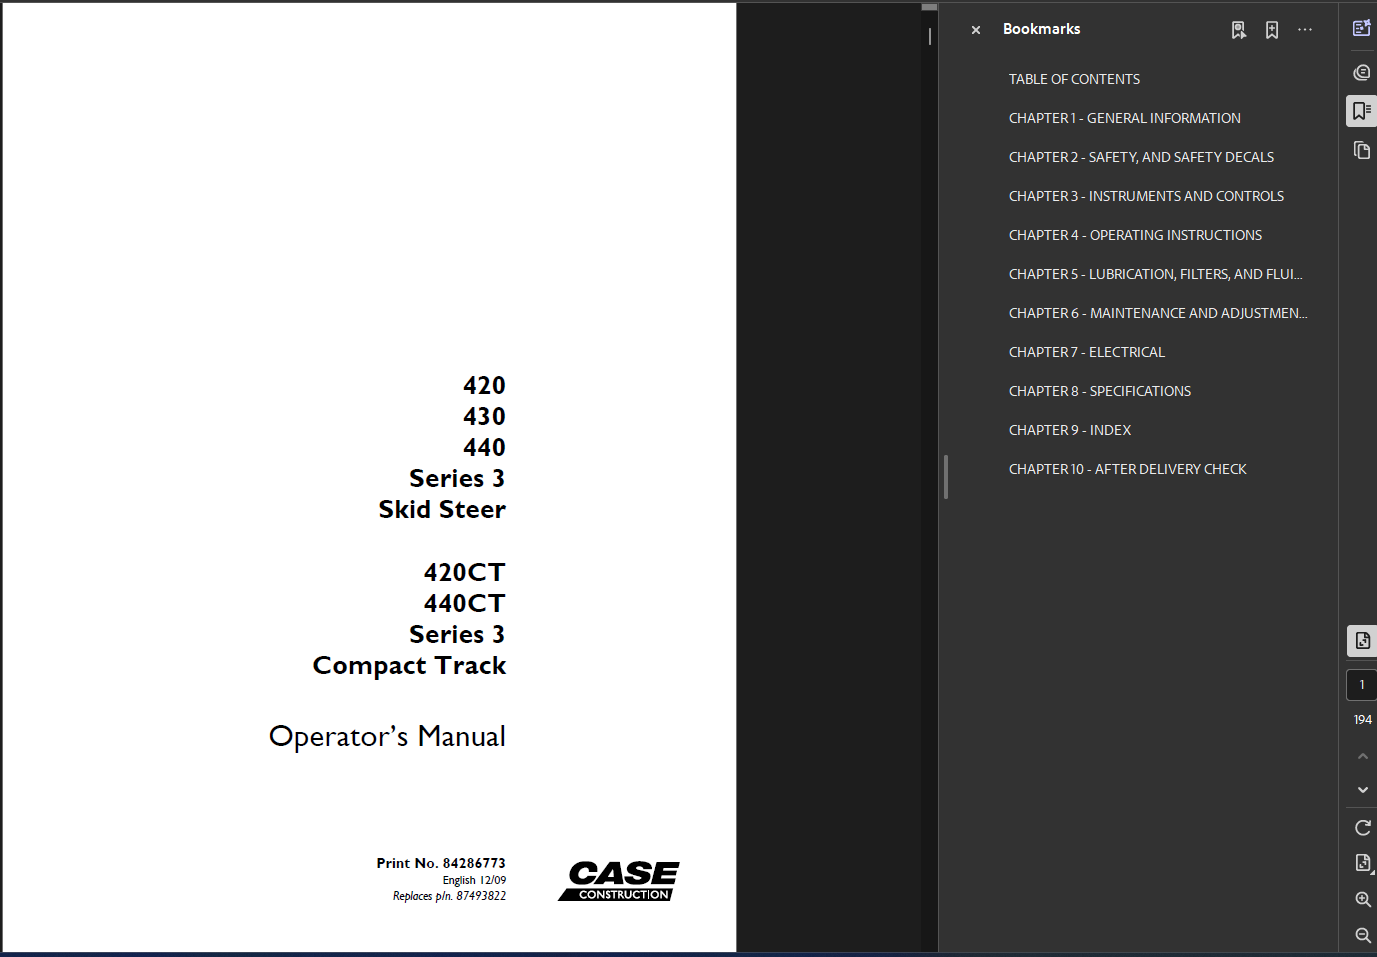Click the current page number field
The height and width of the screenshot is (957, 1377).
1362,685
